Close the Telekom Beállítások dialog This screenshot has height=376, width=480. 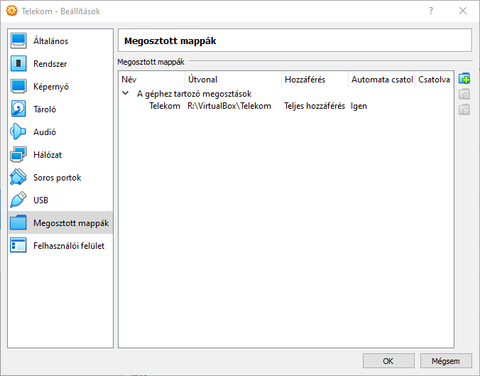(463, 11)
